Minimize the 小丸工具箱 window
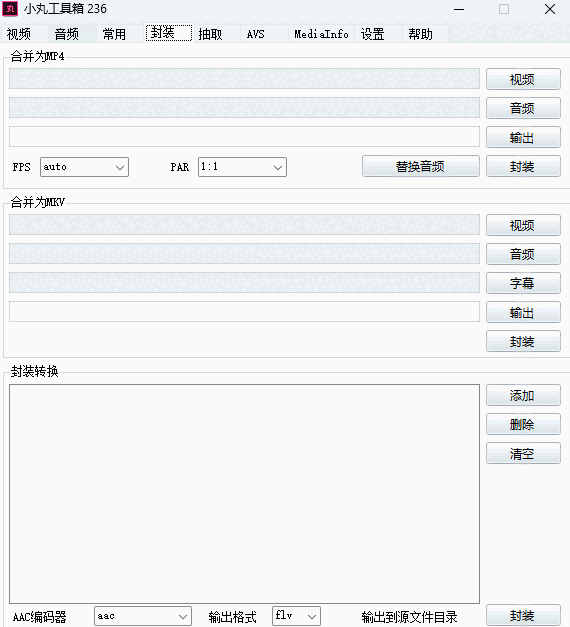570x627 pixels. coord(459,9)
